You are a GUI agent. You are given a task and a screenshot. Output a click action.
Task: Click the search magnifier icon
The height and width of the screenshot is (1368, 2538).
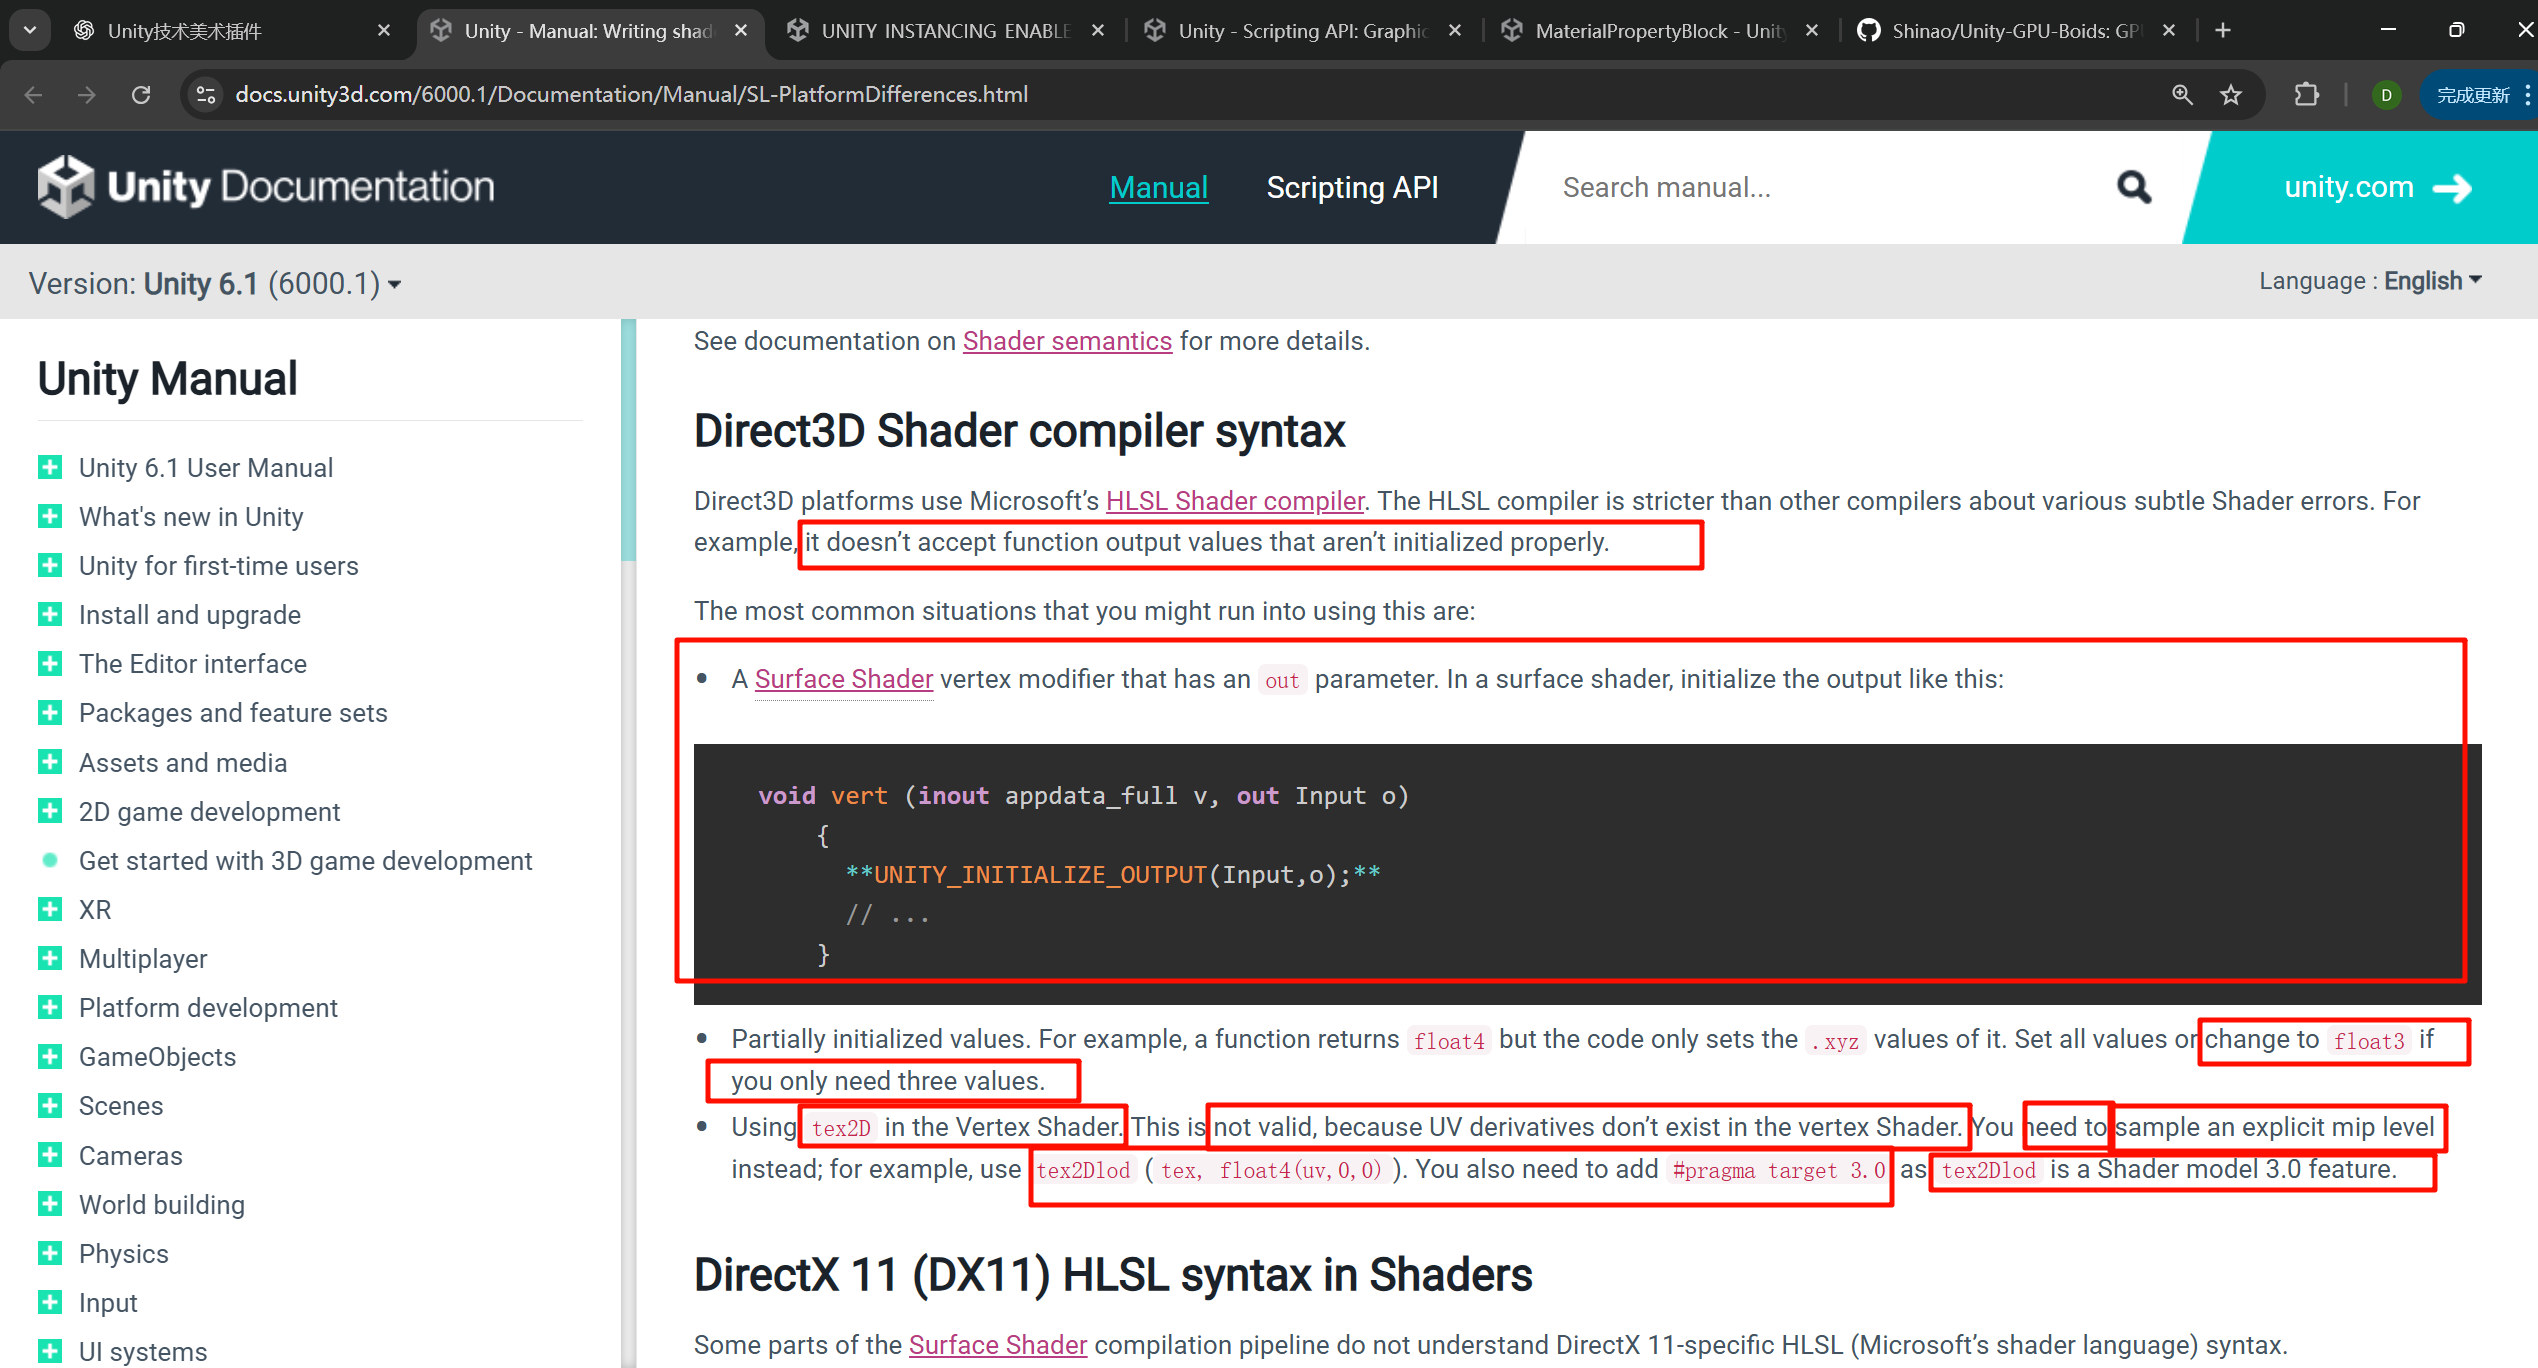2134,187
